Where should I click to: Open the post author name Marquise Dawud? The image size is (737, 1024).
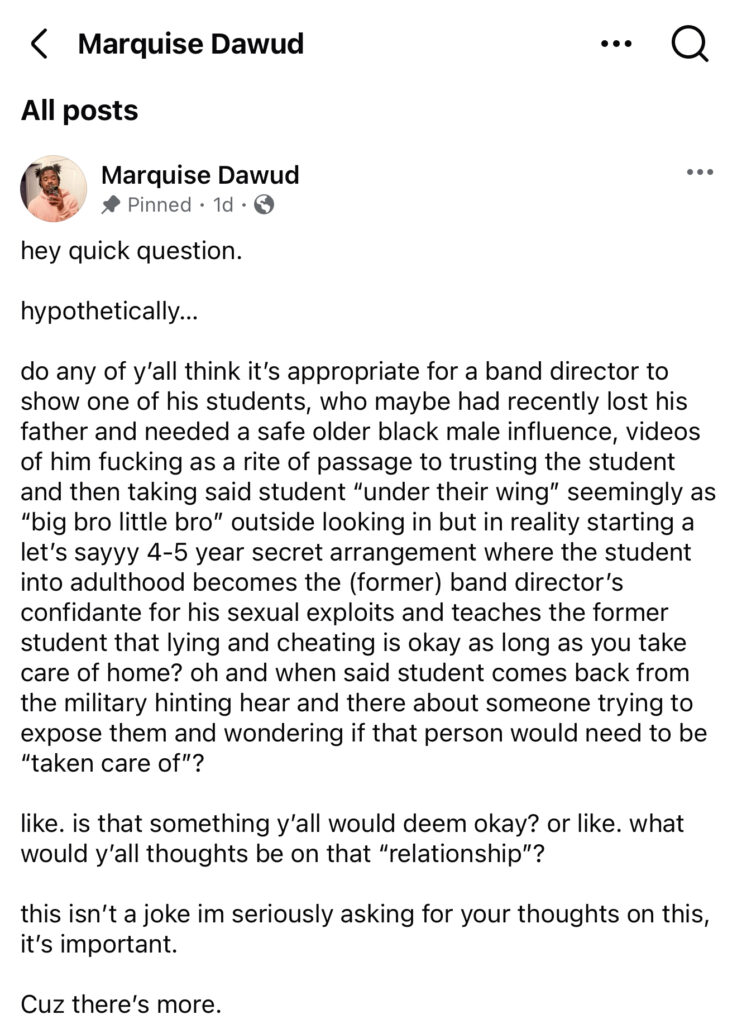coord(200,175)
